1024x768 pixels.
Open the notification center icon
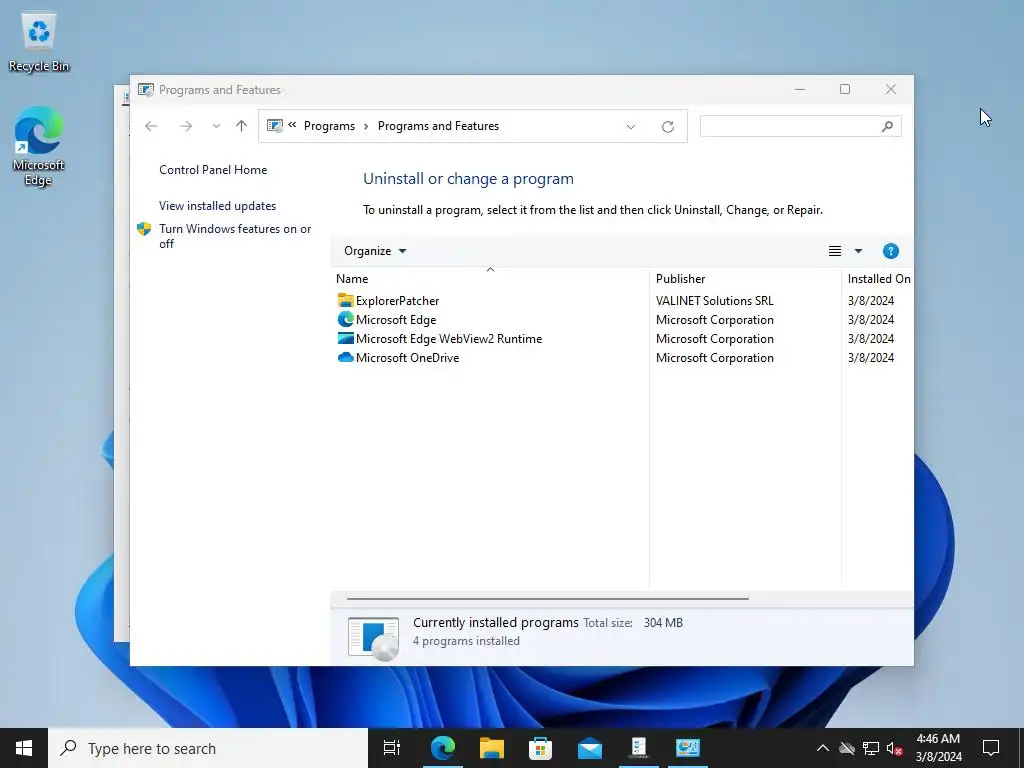point(991,748)
